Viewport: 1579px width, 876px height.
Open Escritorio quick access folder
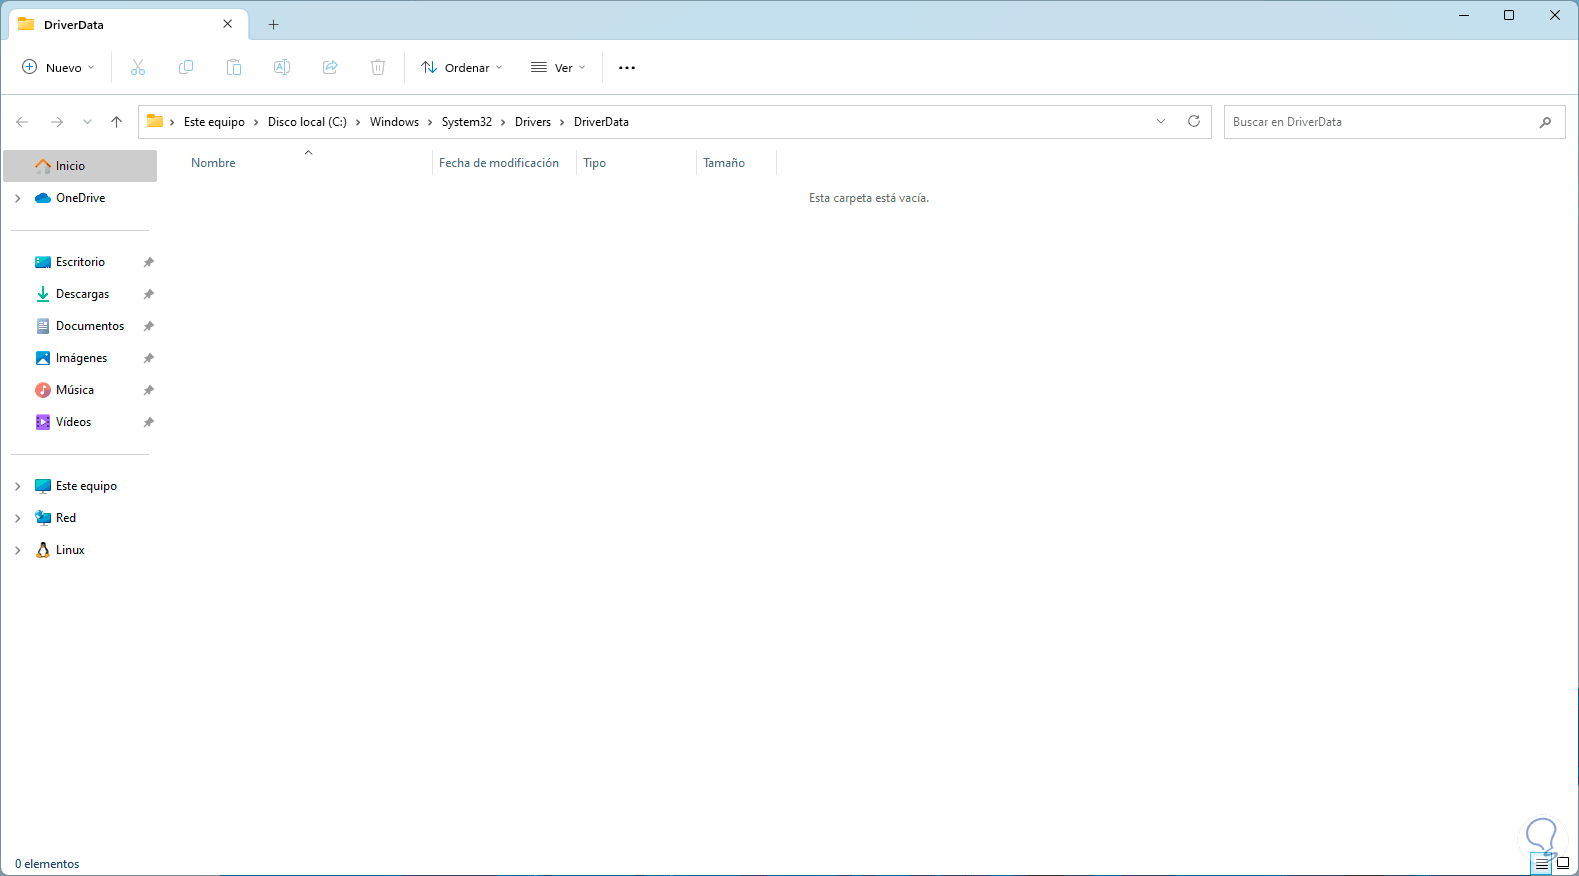point(80,262)
